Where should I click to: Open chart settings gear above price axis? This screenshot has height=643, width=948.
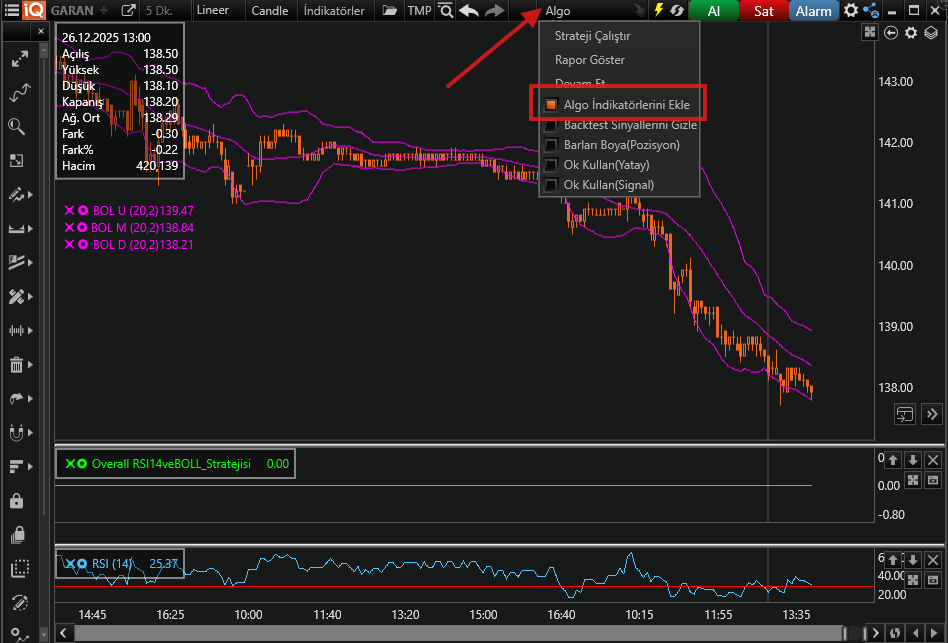[911, 33]
